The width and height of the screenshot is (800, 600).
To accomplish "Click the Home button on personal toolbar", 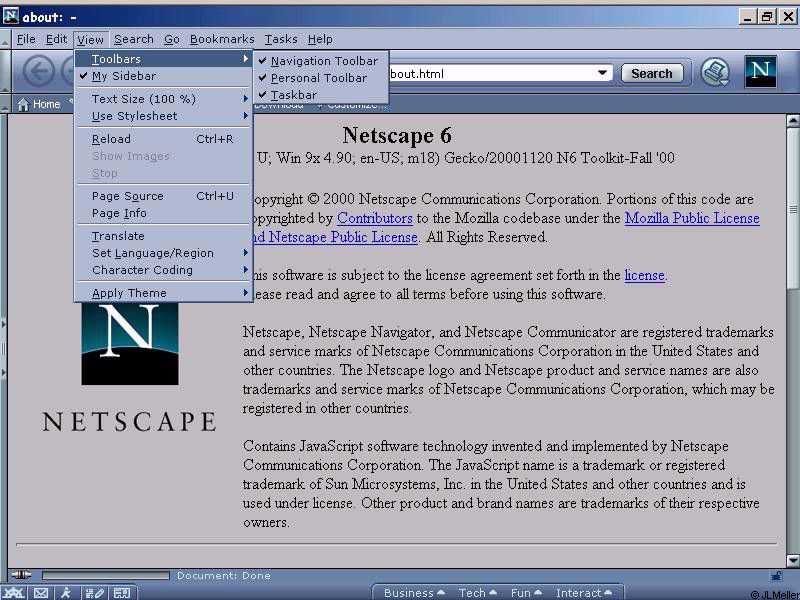I will point(39,104).
